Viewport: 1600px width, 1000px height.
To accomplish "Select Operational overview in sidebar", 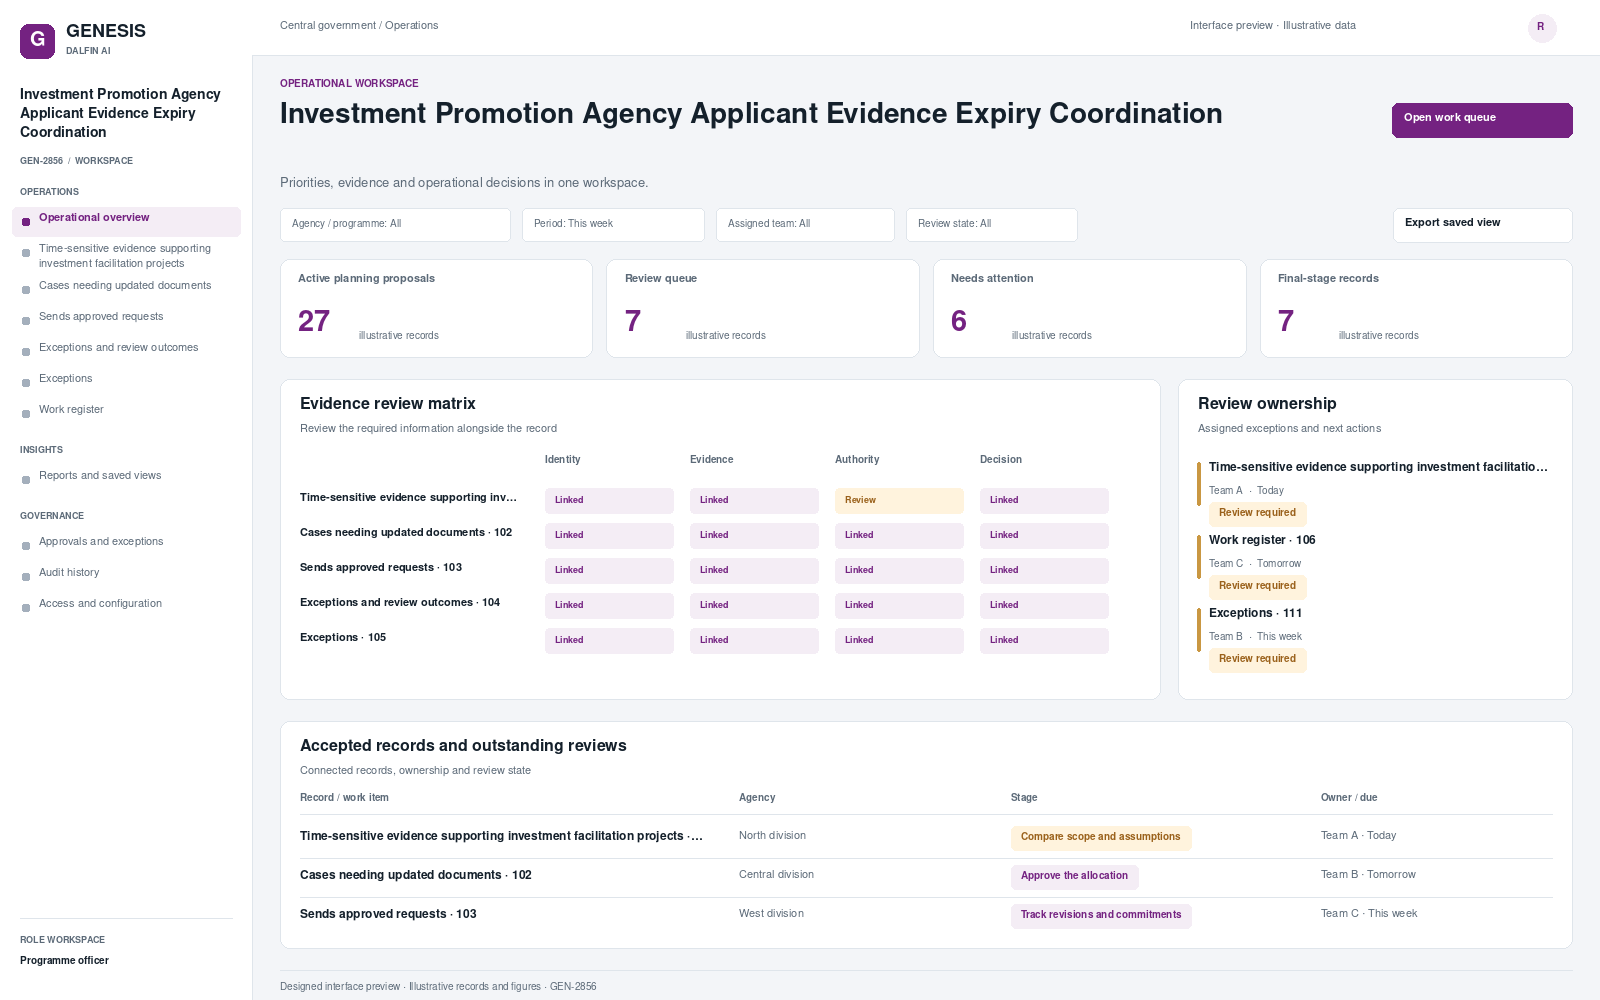I will tap(126, 221).
